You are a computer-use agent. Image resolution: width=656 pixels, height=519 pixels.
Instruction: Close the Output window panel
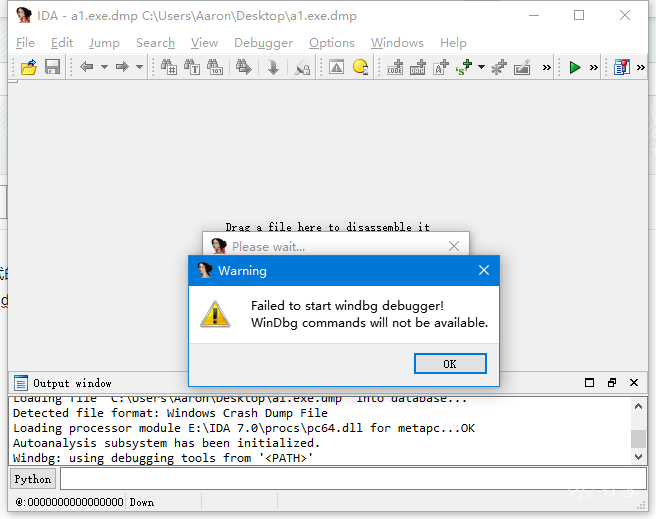[634, 383]
